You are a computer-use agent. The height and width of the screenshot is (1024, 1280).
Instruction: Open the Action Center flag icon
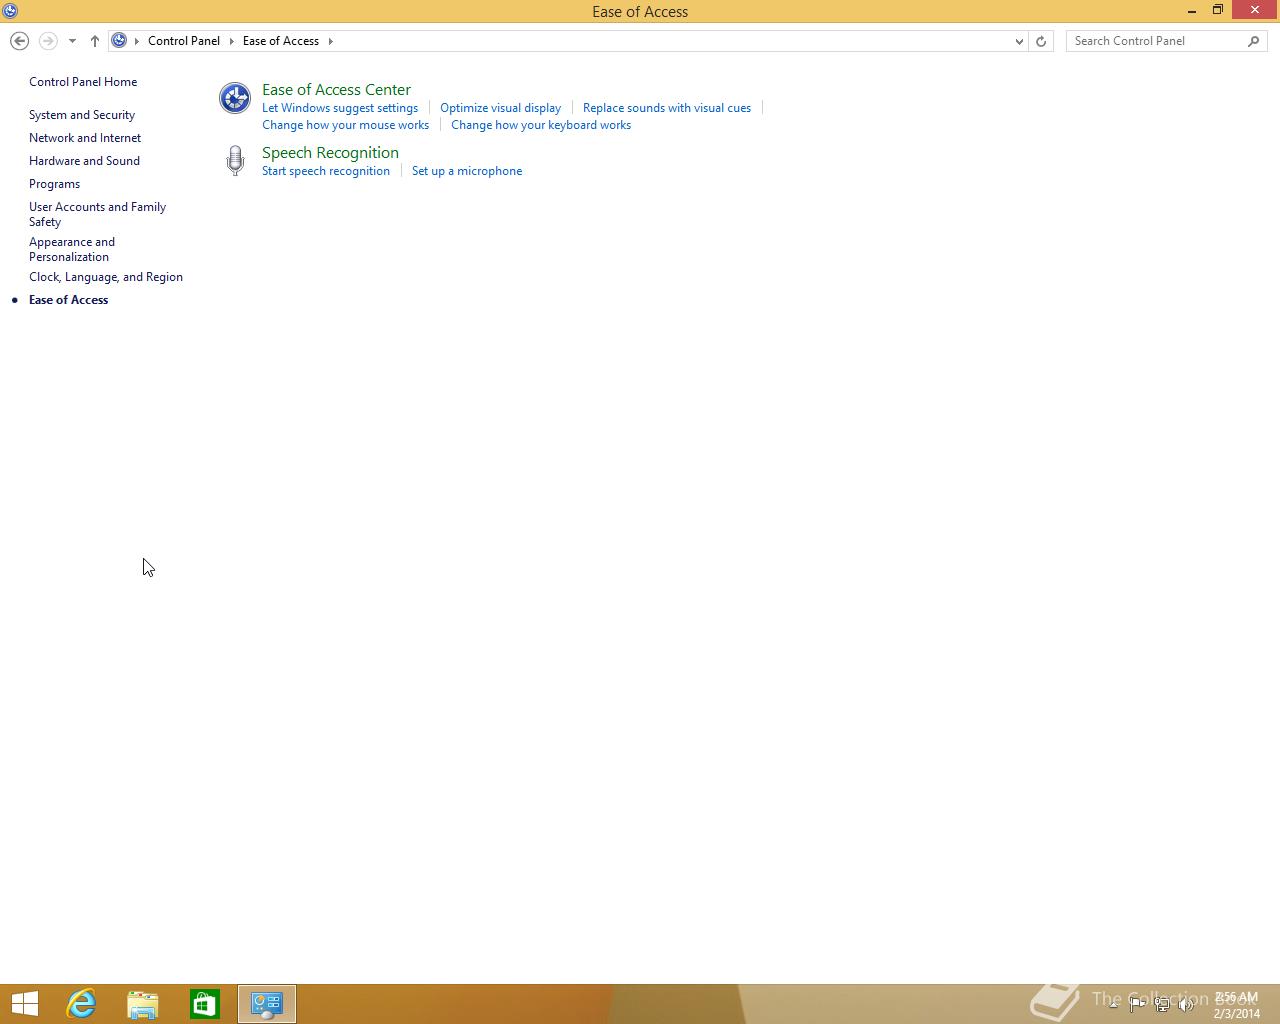(x=1137, y=1004)
